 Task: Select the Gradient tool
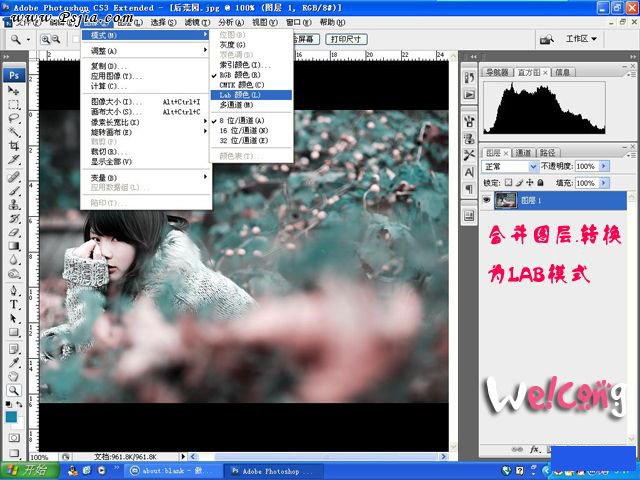[x=13, y=246]
